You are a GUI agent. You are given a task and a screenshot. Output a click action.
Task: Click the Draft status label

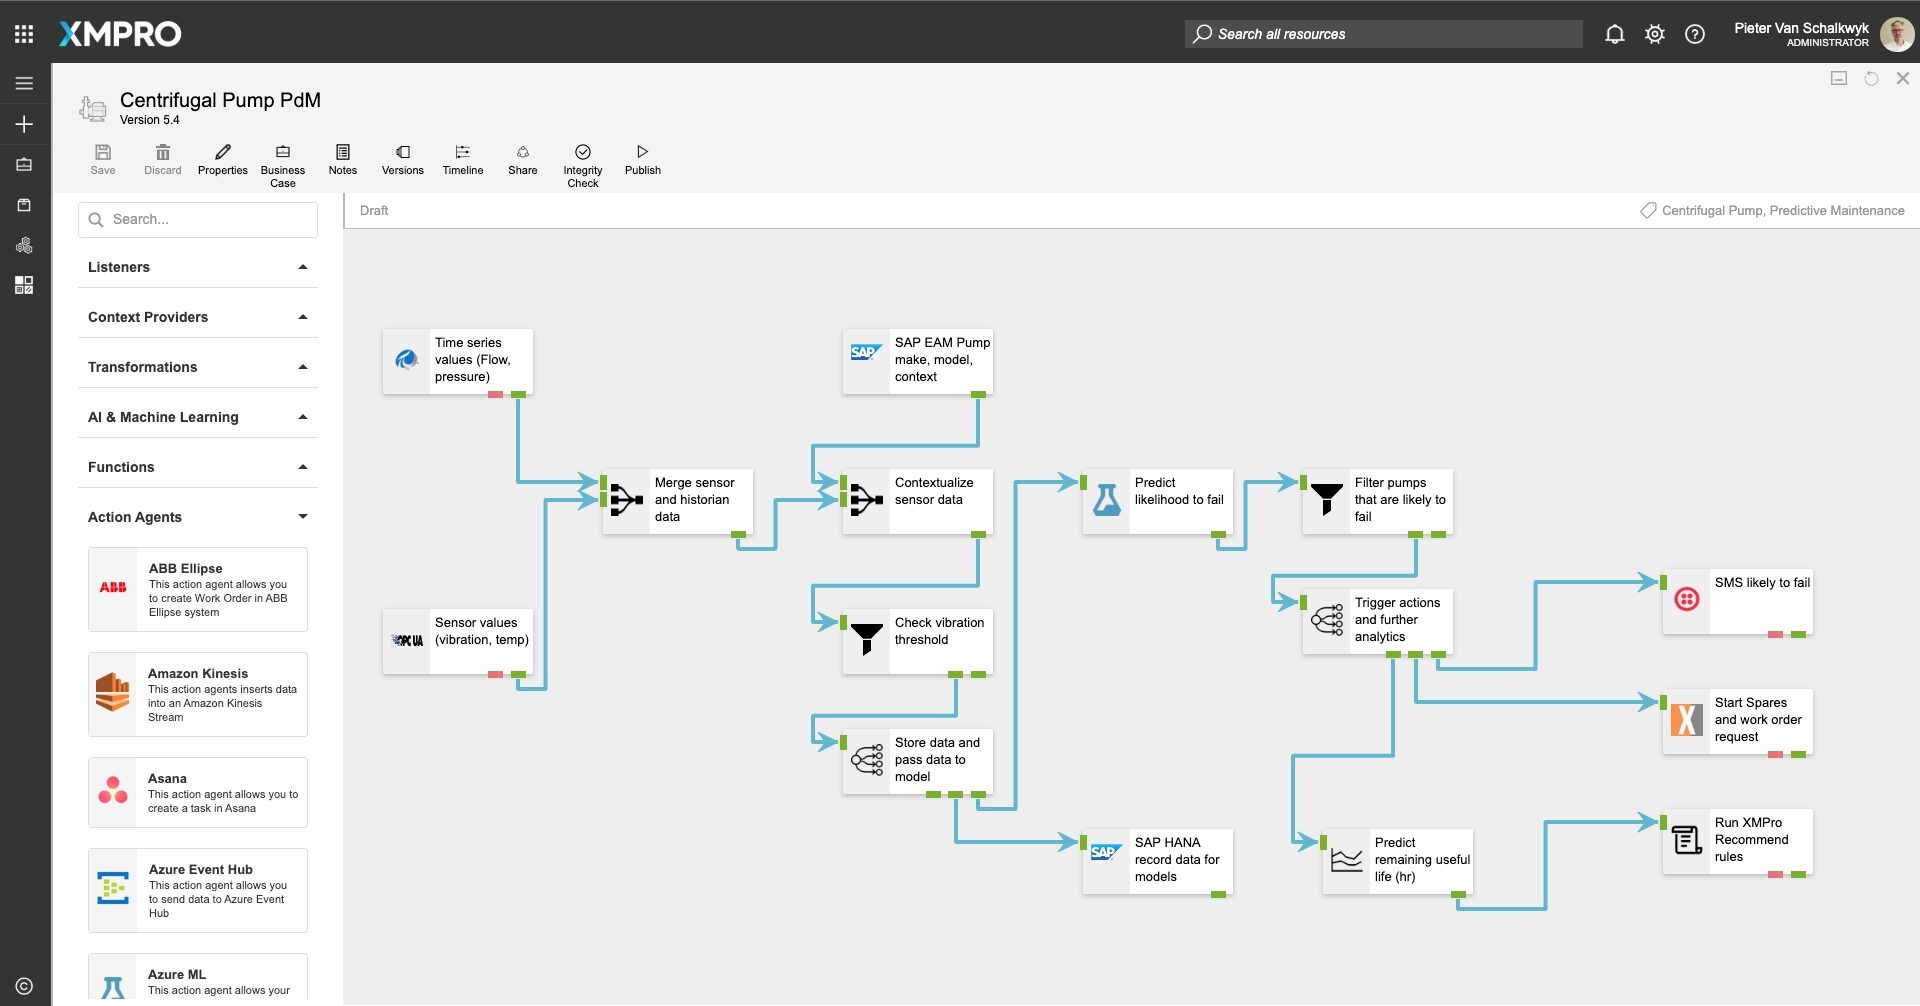point(374,210)
